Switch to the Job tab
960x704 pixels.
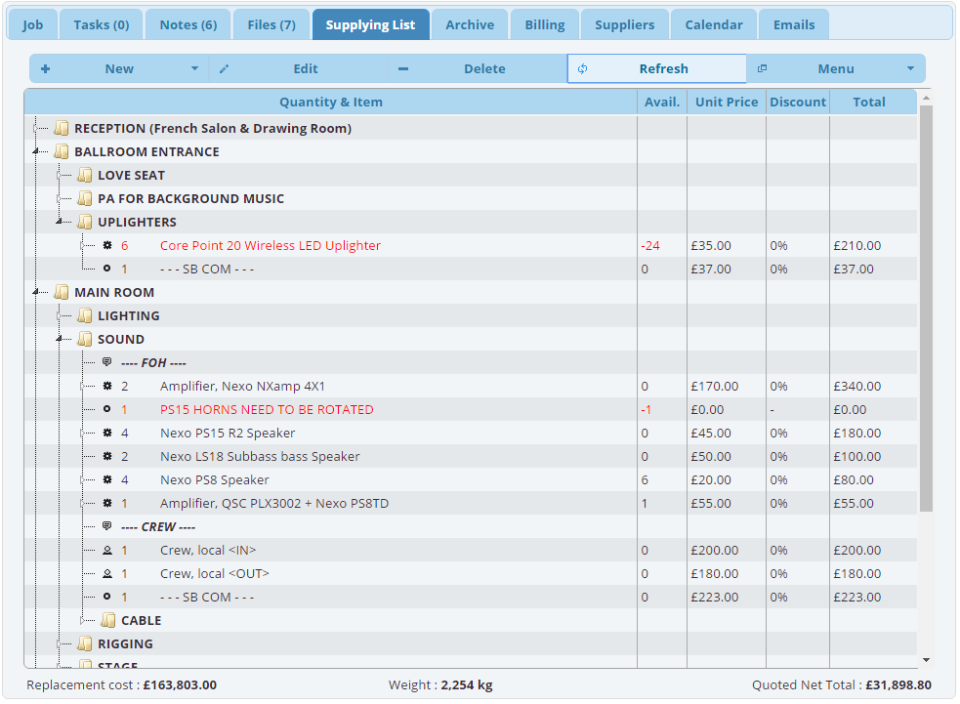(32, 24)
